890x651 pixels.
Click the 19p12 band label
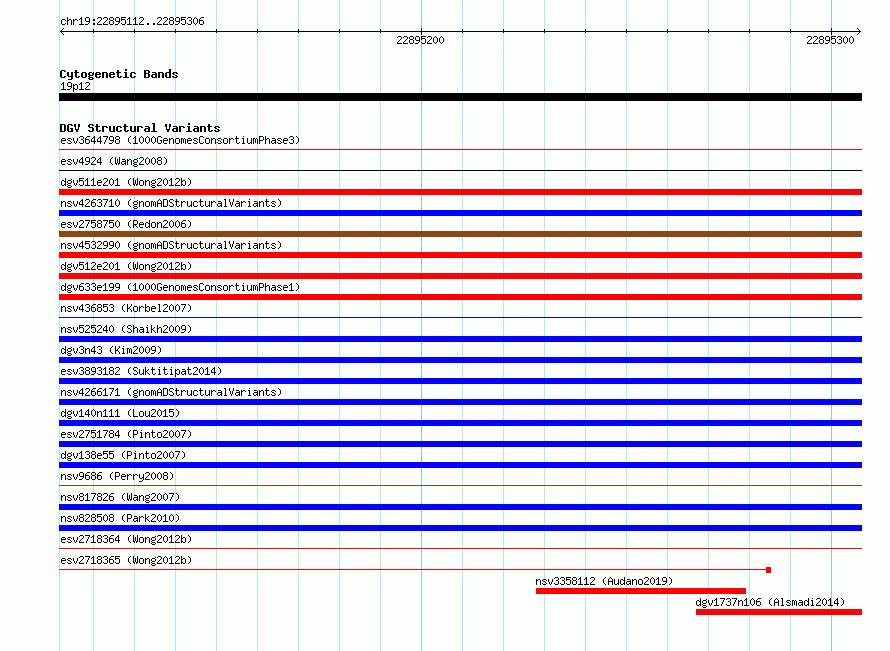75,86
